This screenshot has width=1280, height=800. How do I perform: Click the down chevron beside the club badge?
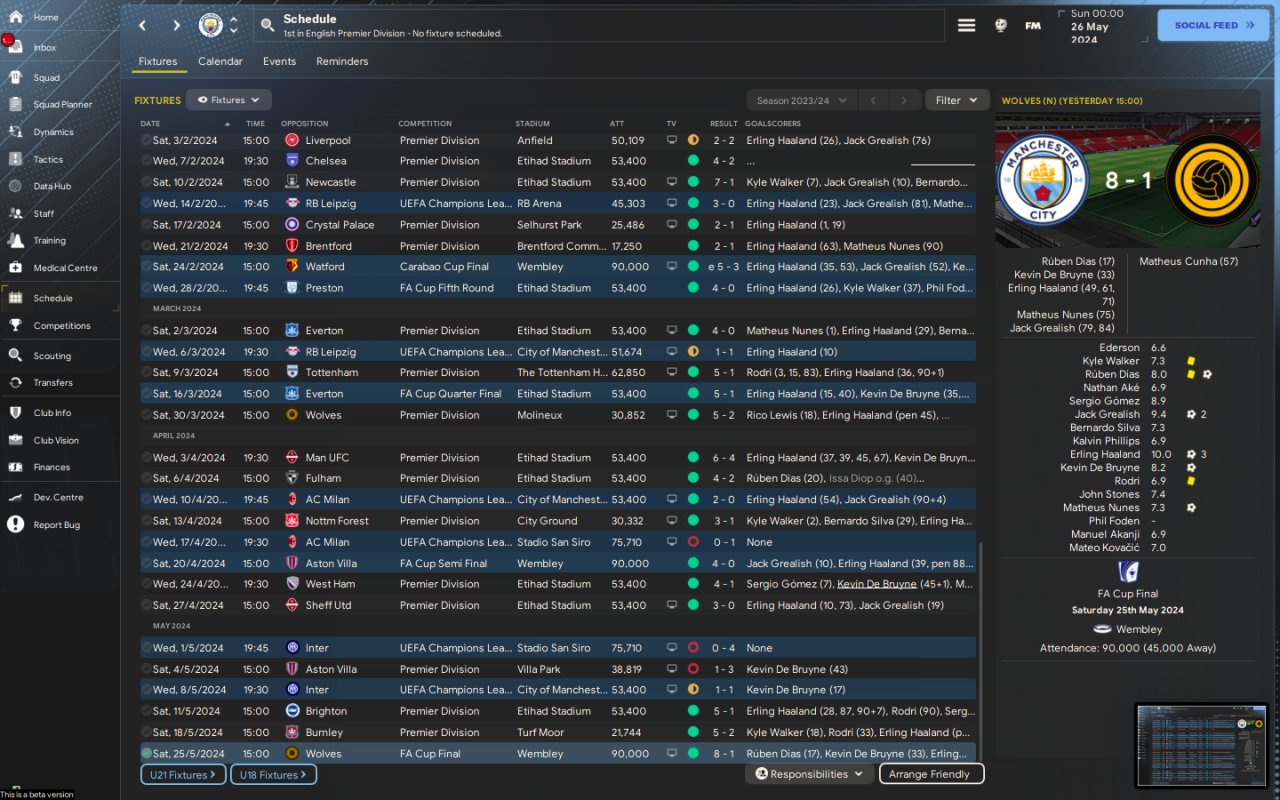point(234,32)
